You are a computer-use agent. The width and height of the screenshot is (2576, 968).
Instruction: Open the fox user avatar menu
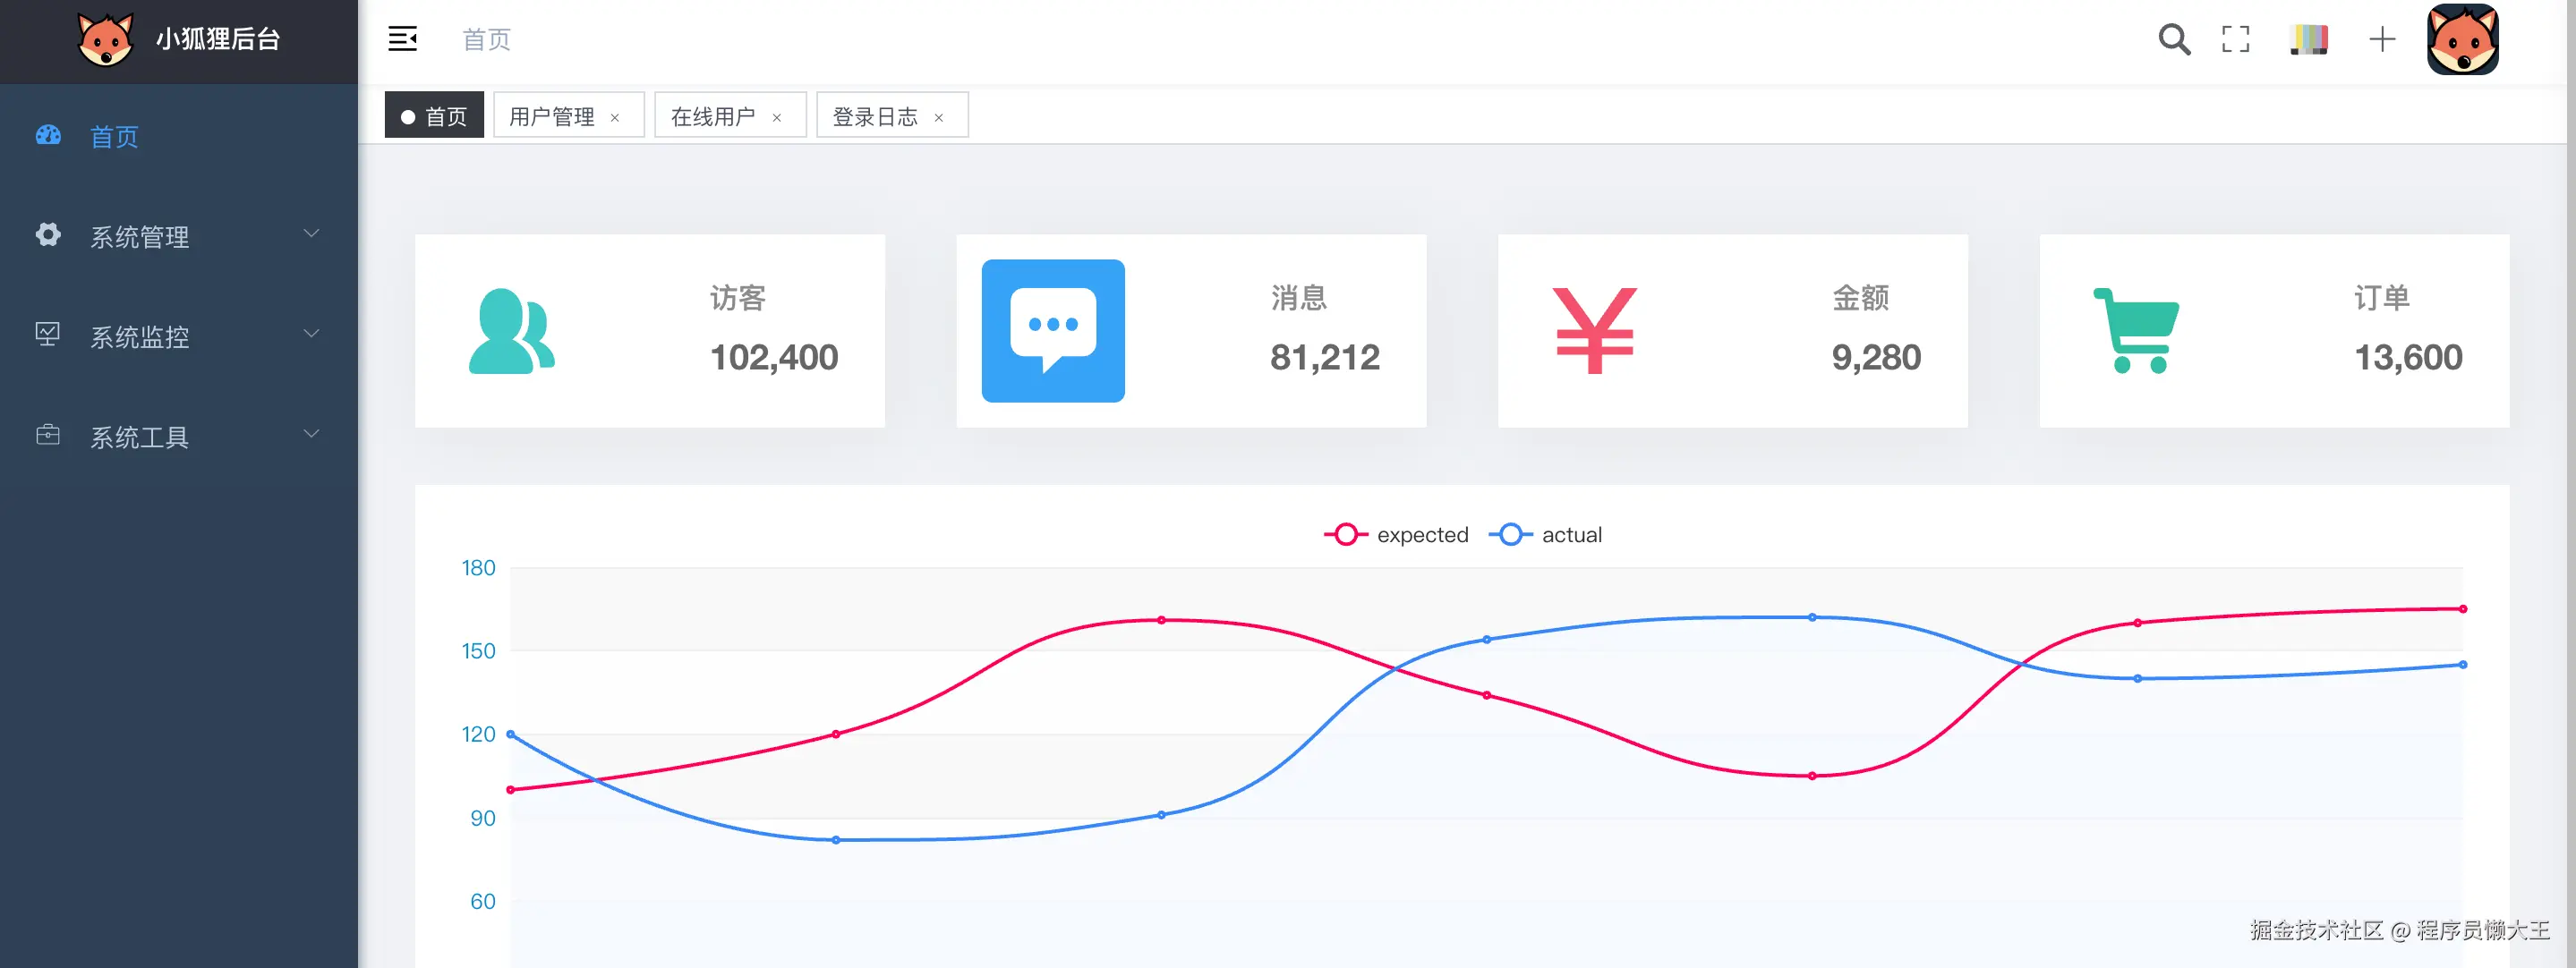pyautogui.click(x=2462, y=39)
